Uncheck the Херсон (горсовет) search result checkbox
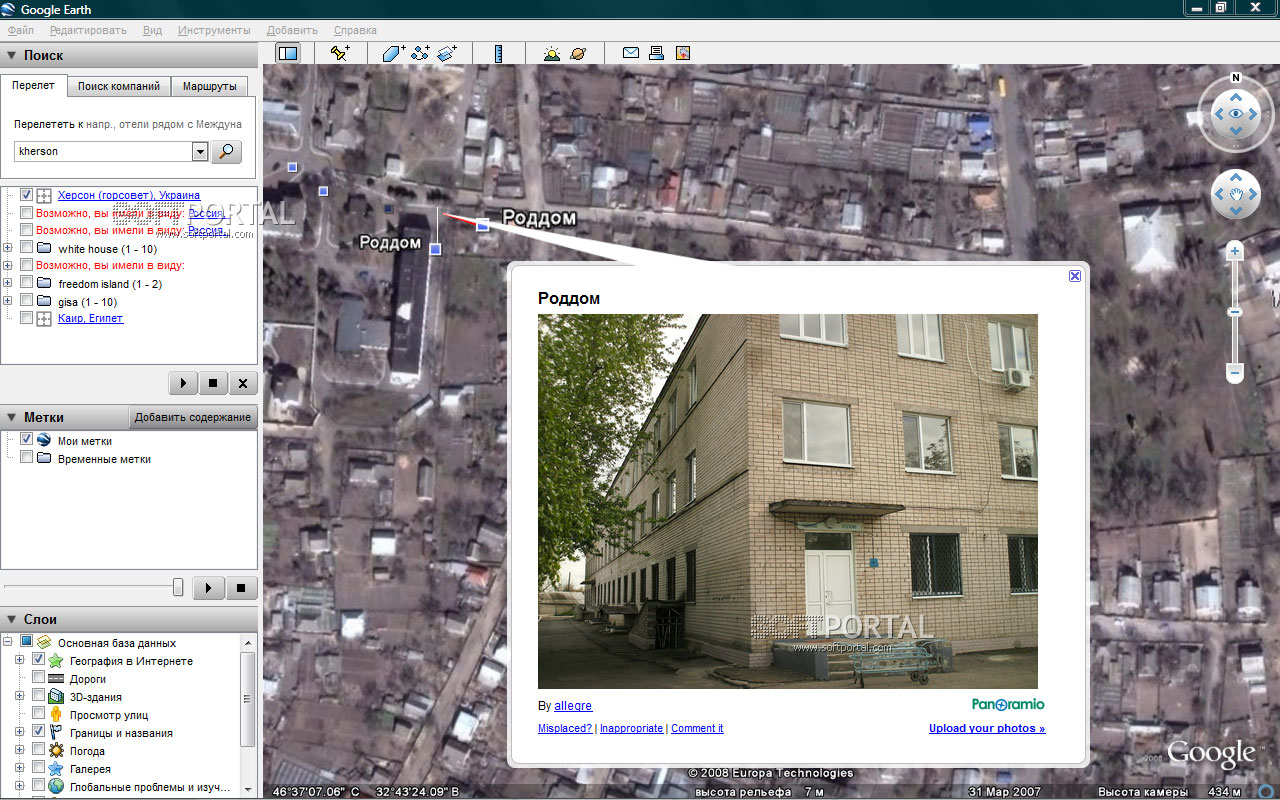 point(26,195)
